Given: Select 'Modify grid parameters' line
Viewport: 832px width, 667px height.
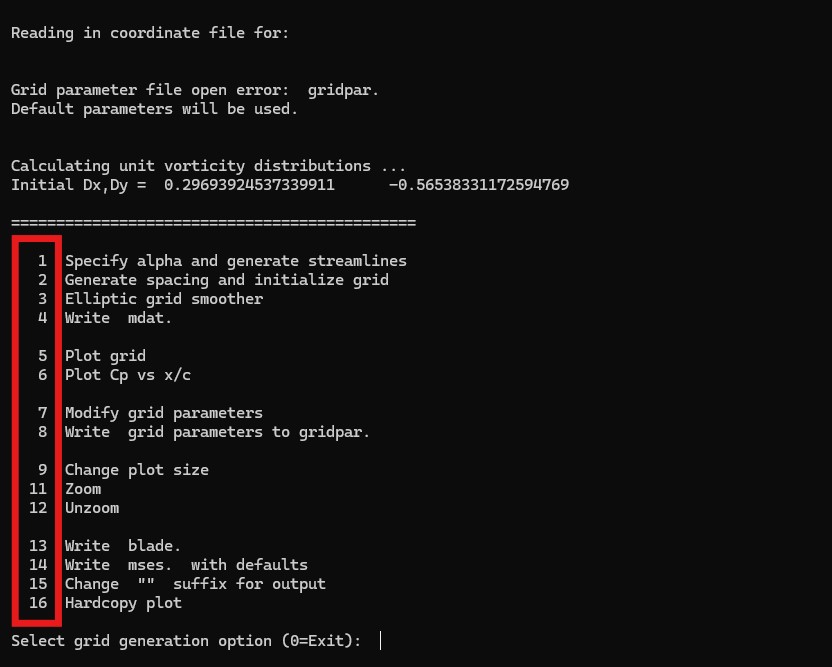Looking at the screenshot, I should (164, 413).
